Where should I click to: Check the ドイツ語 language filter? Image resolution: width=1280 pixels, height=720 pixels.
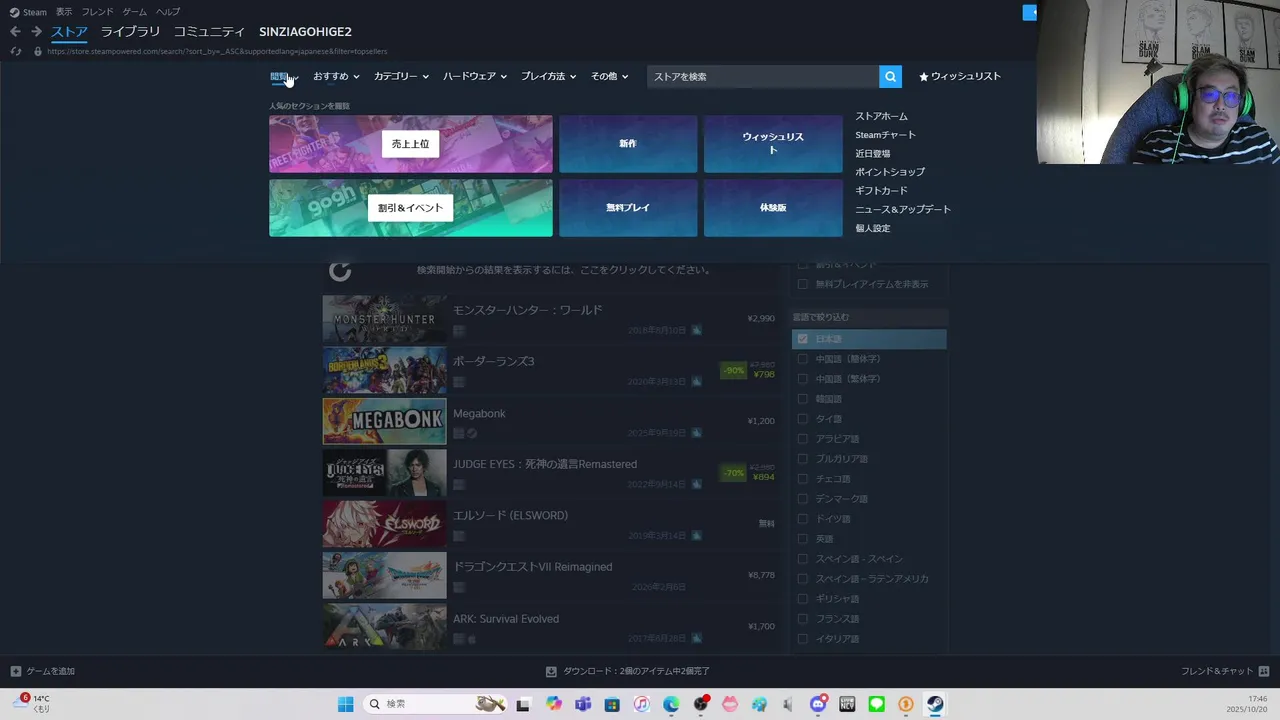coord(802,519)
